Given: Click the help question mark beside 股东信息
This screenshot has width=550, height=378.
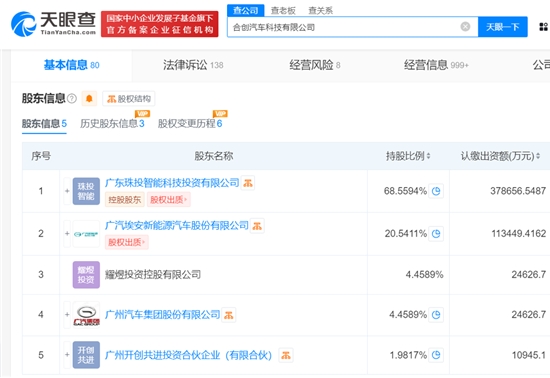Looking at the screenshot, I should pos(72,99).
